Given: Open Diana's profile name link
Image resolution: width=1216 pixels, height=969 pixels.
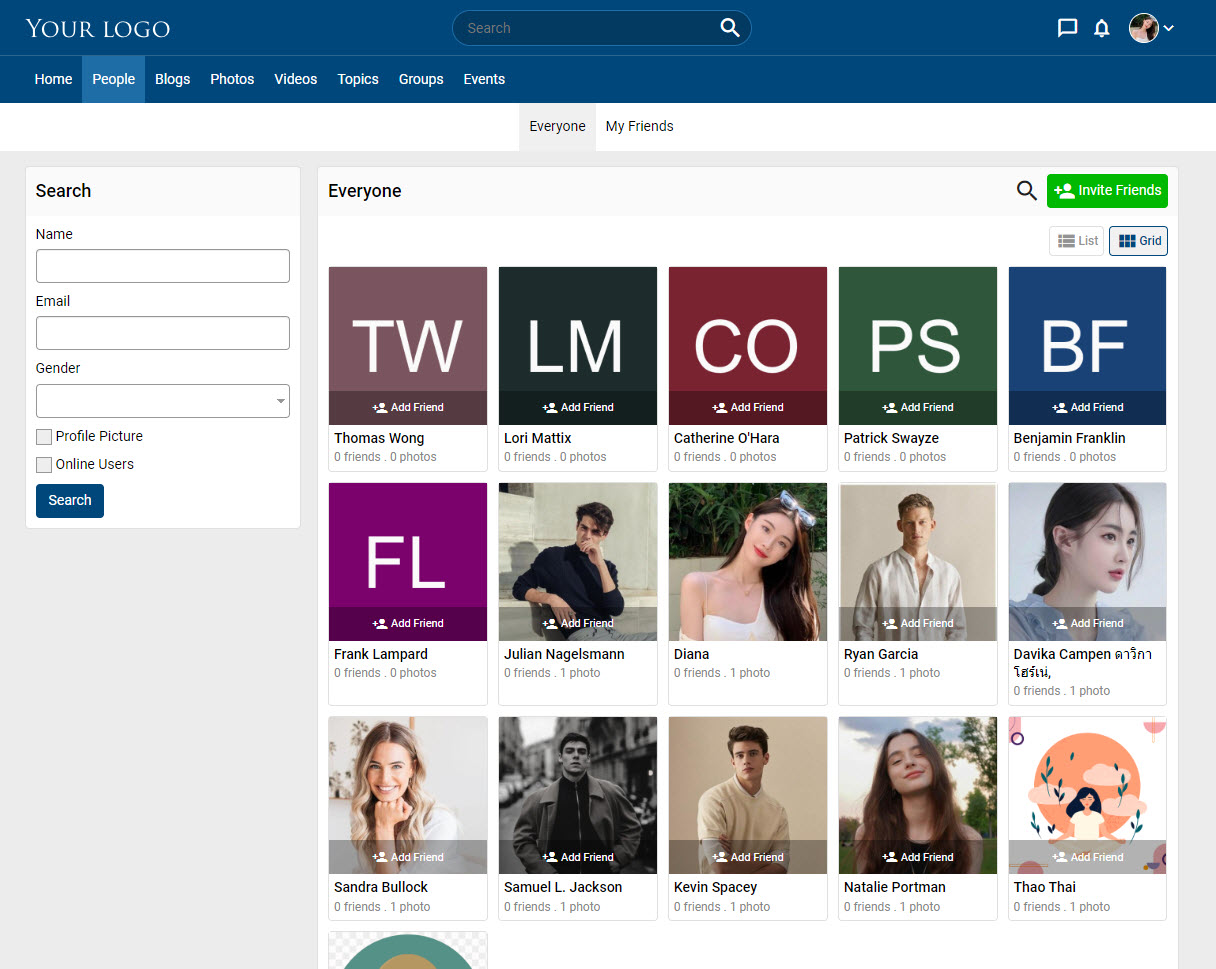Looking at the screenshot, I should pos(692,654).
